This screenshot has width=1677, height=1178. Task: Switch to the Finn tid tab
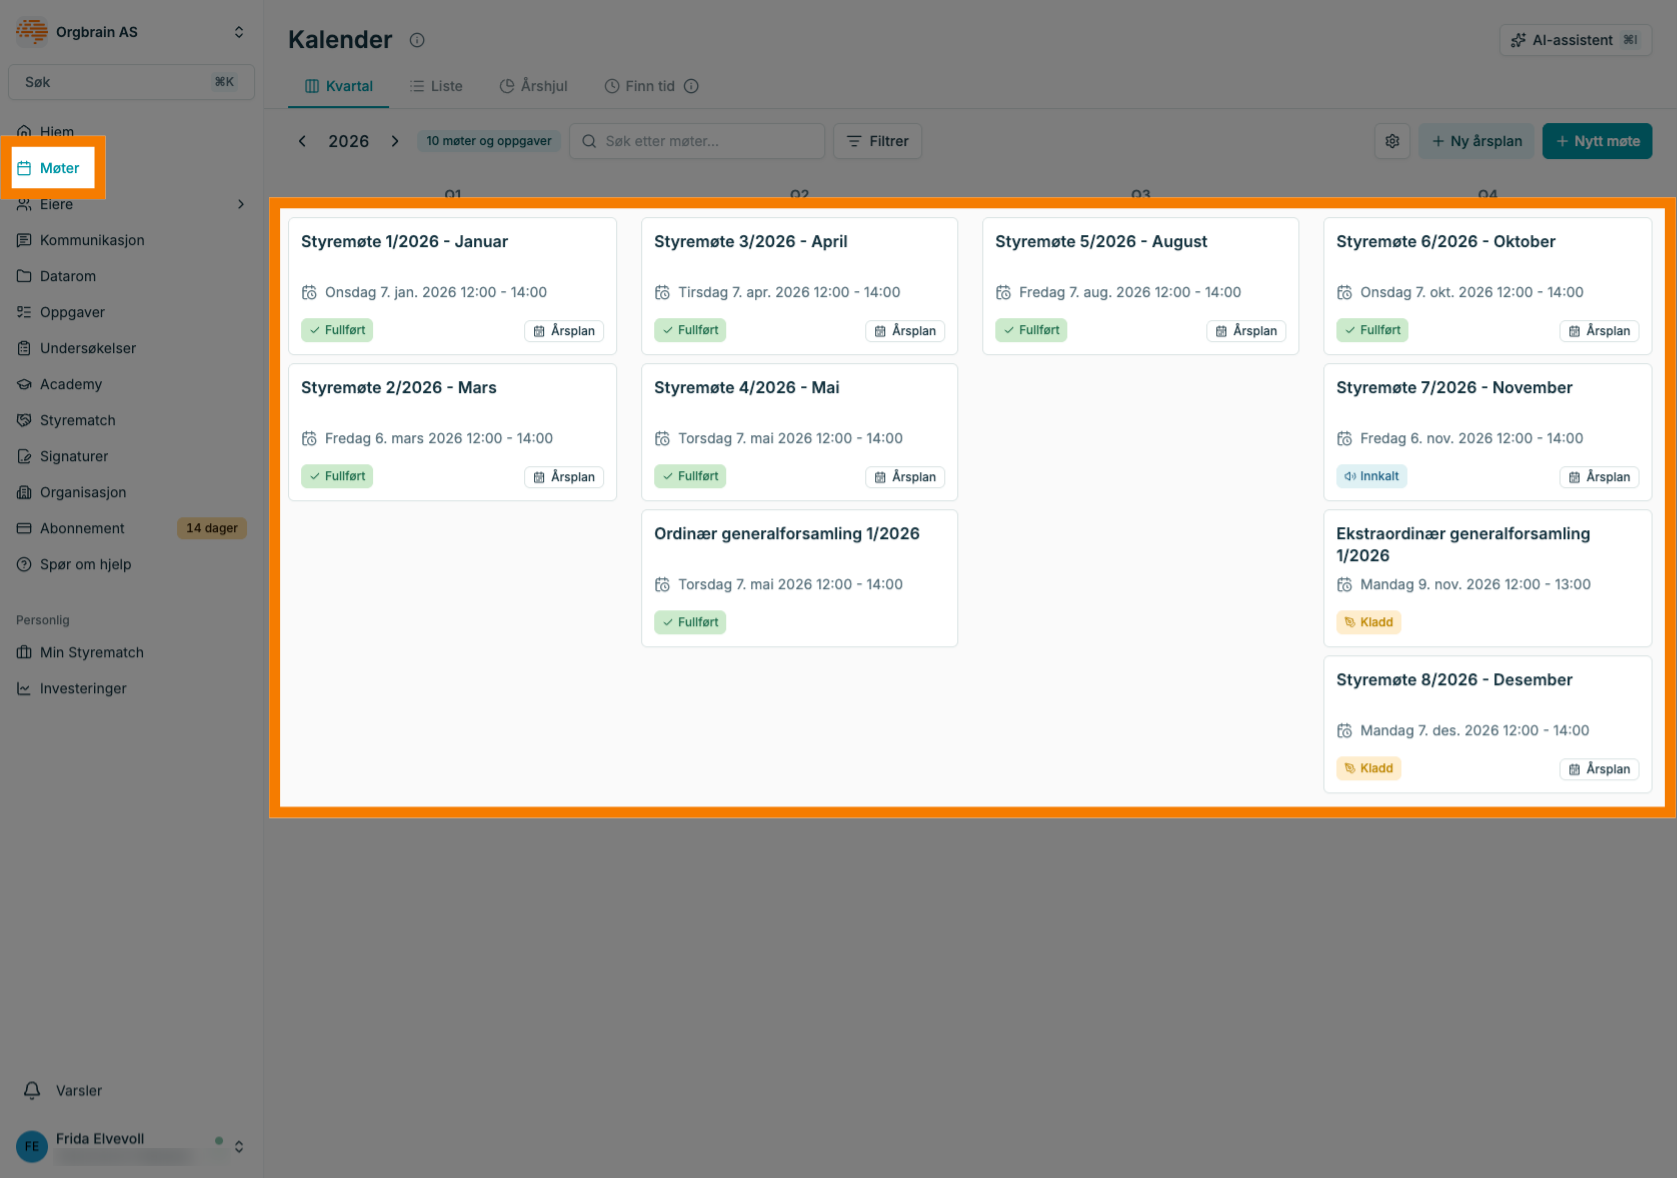pos(639,86)
